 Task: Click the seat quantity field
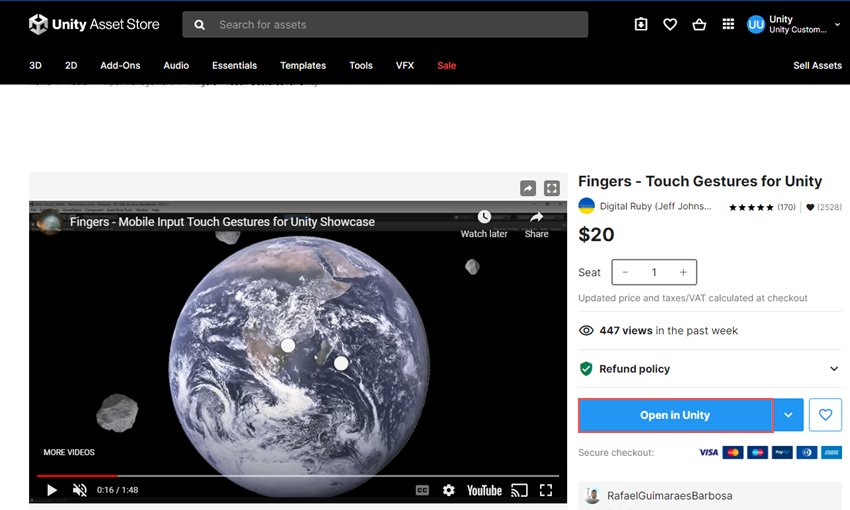(654, 272)
